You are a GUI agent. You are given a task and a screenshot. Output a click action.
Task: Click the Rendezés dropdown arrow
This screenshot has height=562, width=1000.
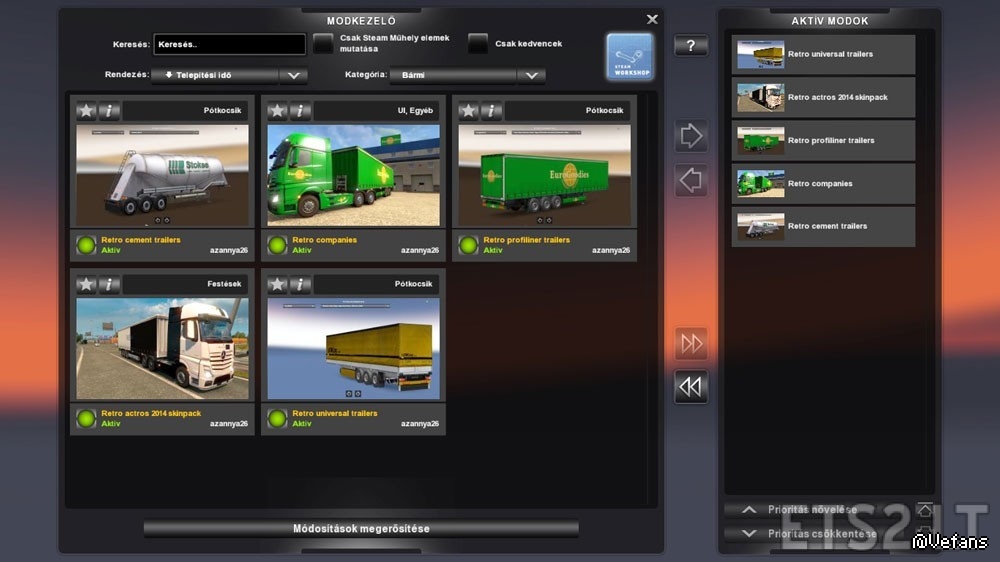[x=293, y=75]
